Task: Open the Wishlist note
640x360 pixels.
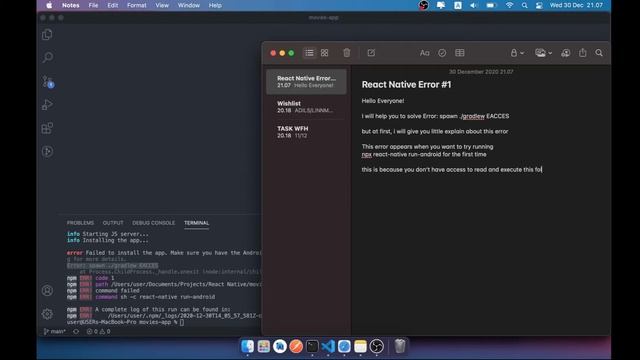Action: pos(306,107)
